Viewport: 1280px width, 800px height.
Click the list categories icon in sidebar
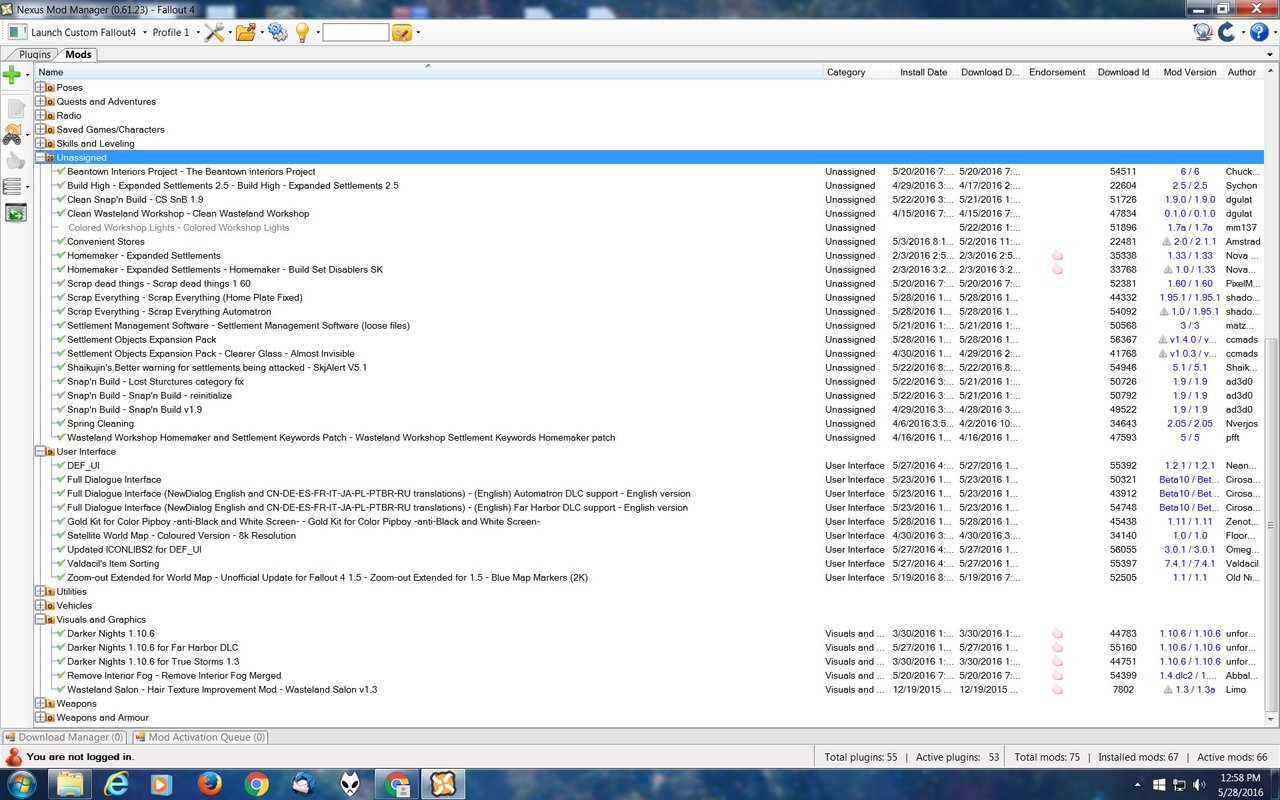pos(12,187)
